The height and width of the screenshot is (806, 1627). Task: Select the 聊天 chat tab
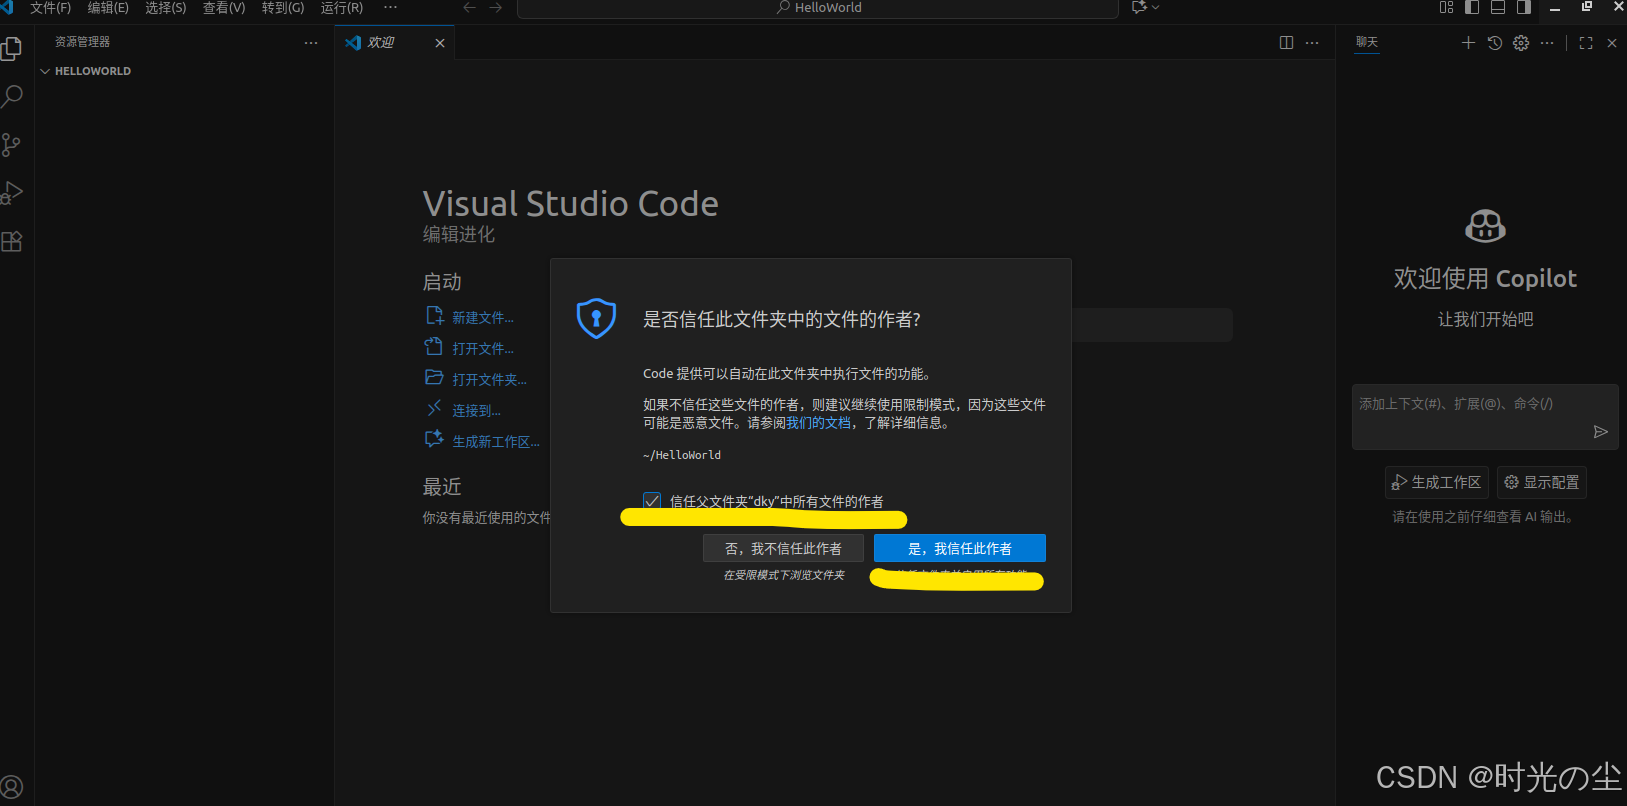point(1367,42)
